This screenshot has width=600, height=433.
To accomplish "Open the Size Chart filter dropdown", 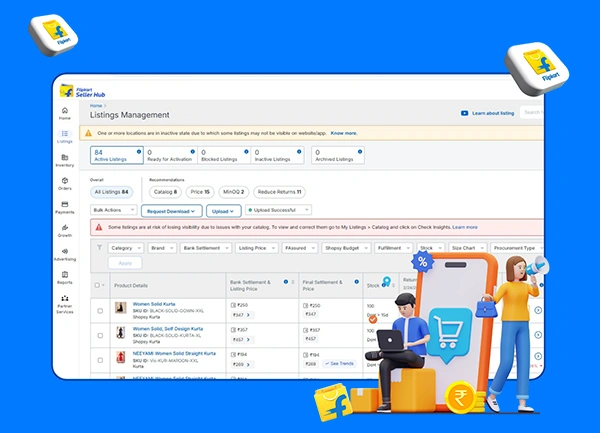I will (468, 248).
